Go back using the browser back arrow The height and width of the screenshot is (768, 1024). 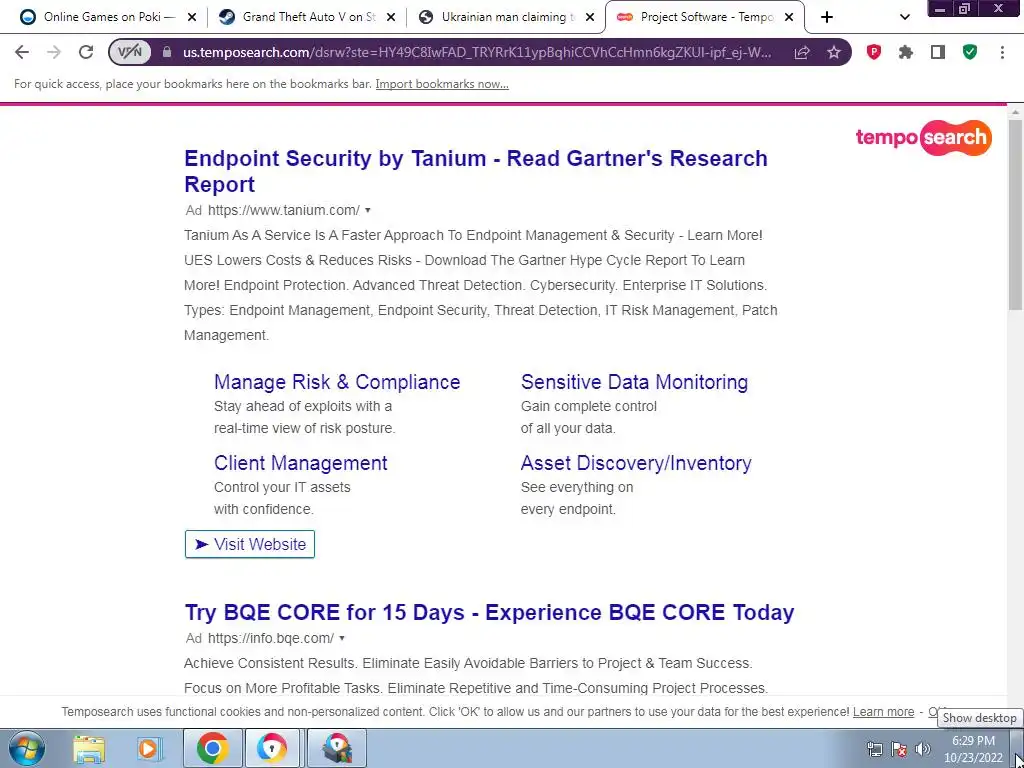point(22,52)
